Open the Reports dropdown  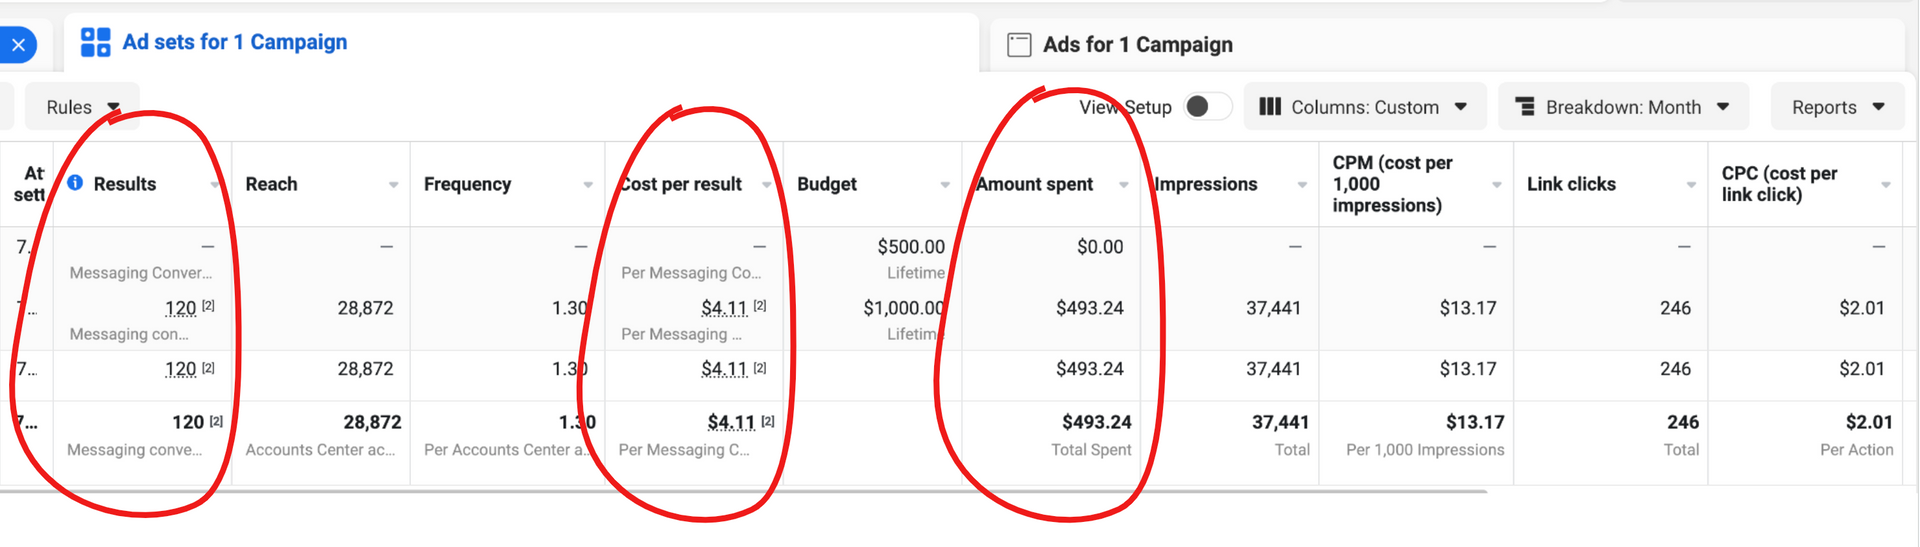[x=1838, y=107]
